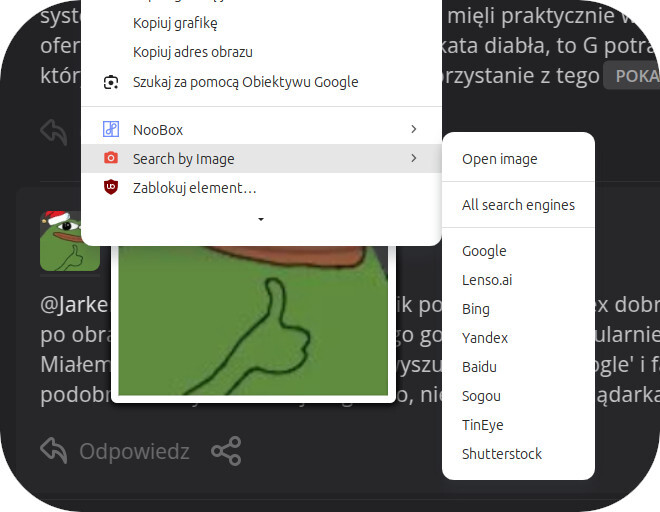Open the Pepe avatar with Santa hat

click(68, 242)
